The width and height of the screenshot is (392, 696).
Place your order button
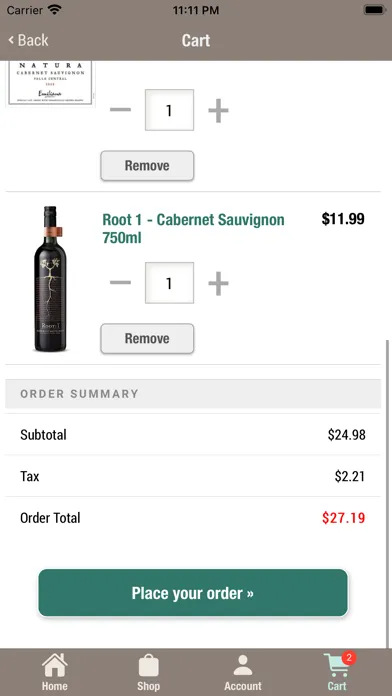pyautogui.click(x=193, y=593)
